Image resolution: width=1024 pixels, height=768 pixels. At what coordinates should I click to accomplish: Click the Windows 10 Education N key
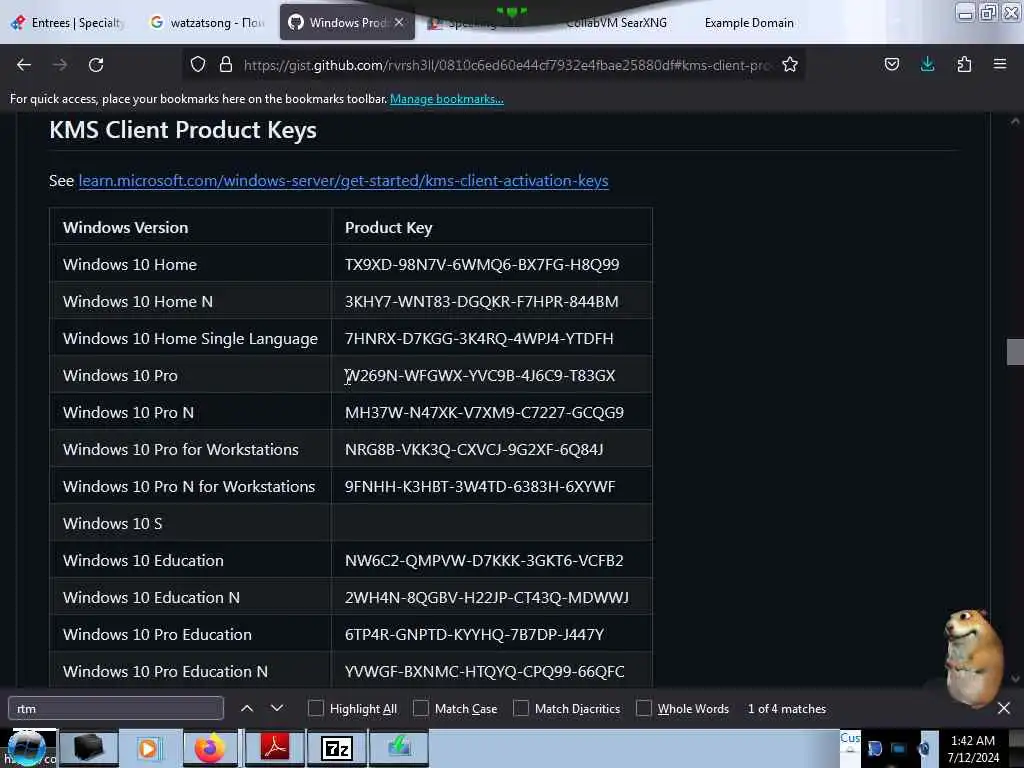487,598
